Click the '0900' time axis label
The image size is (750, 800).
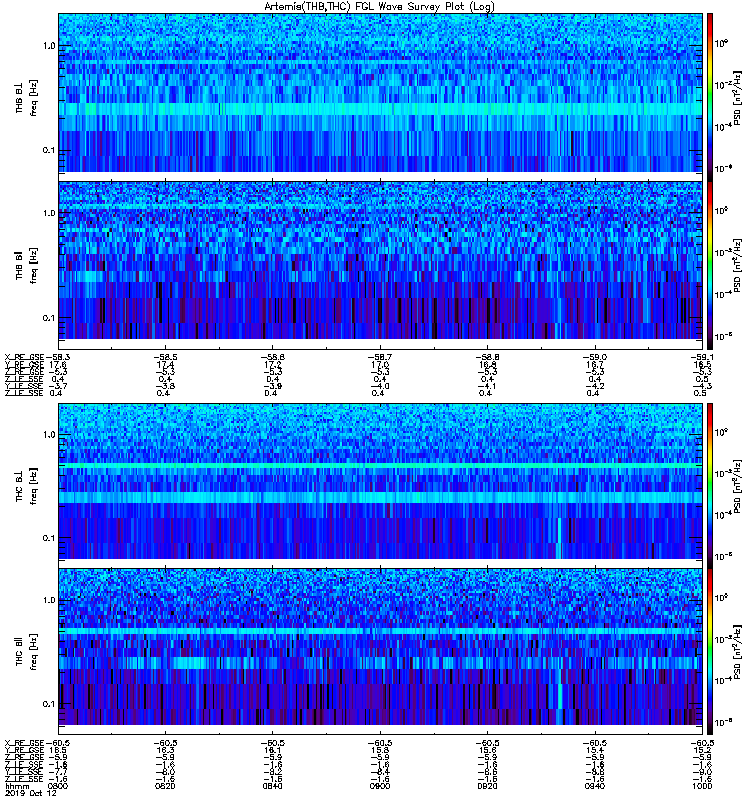click(380, 786)
